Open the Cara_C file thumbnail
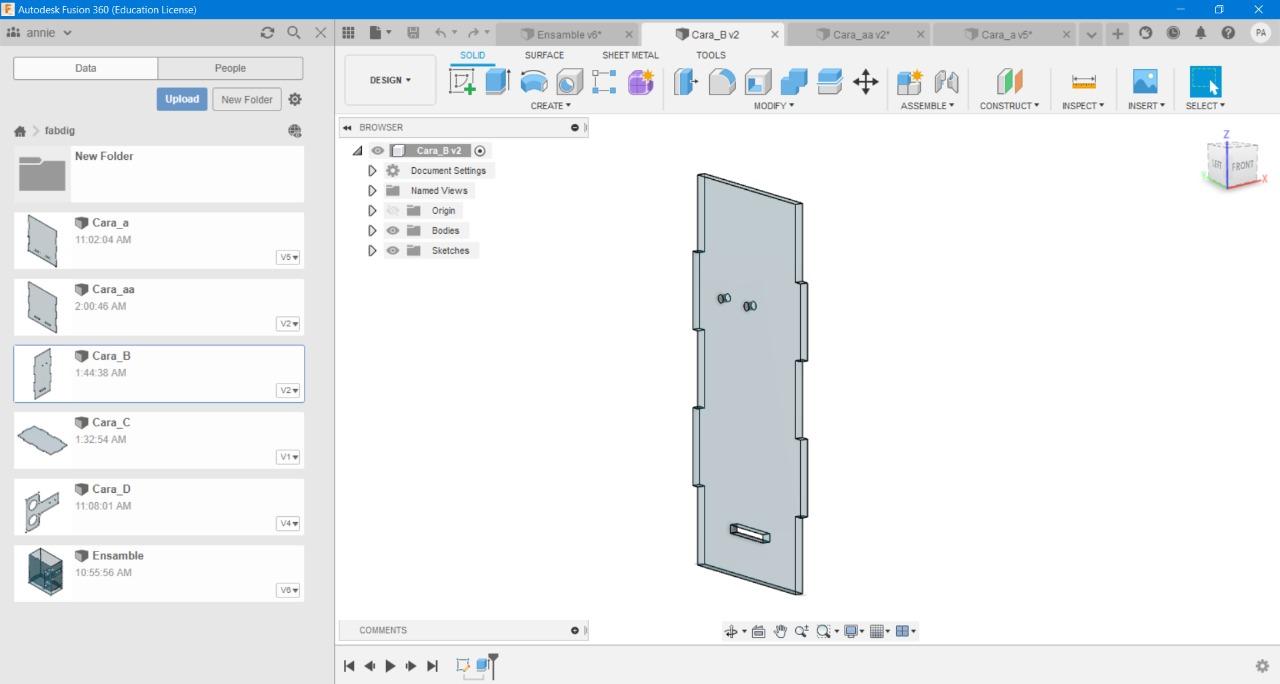The height and width of the screenshot is (684, 1280). 41,440
